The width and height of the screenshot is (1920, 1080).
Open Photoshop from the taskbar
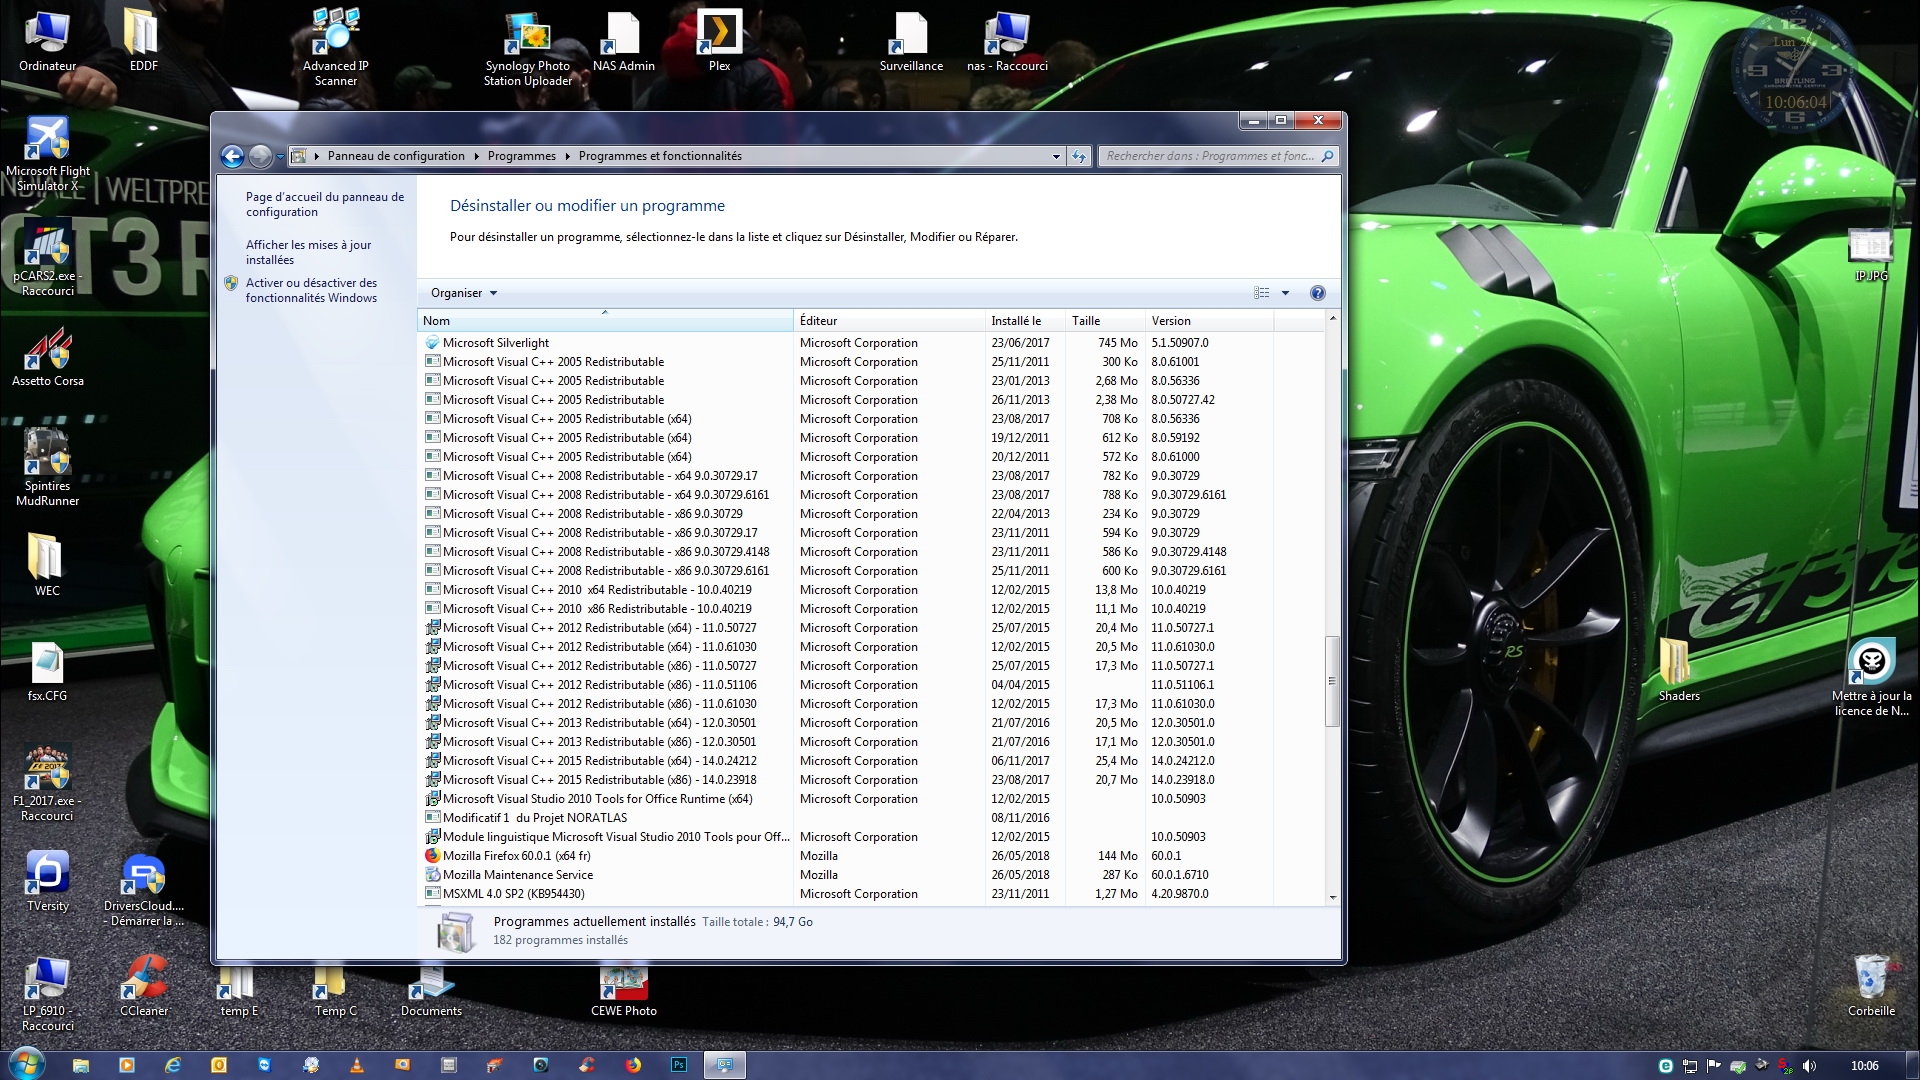point(679,1065)
